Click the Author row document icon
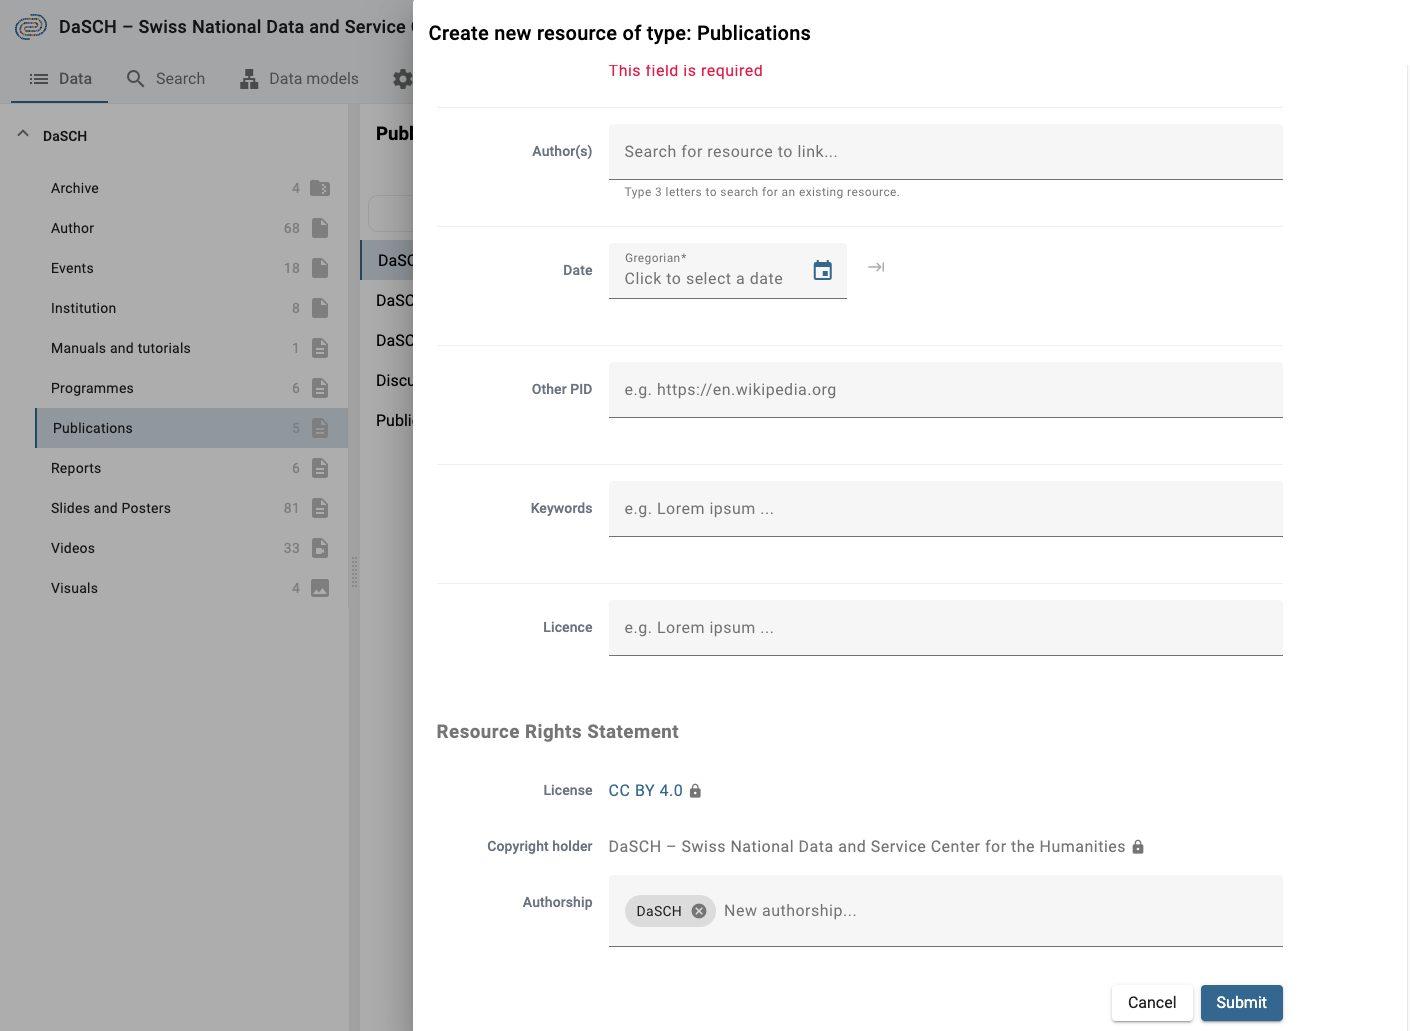 320,228
